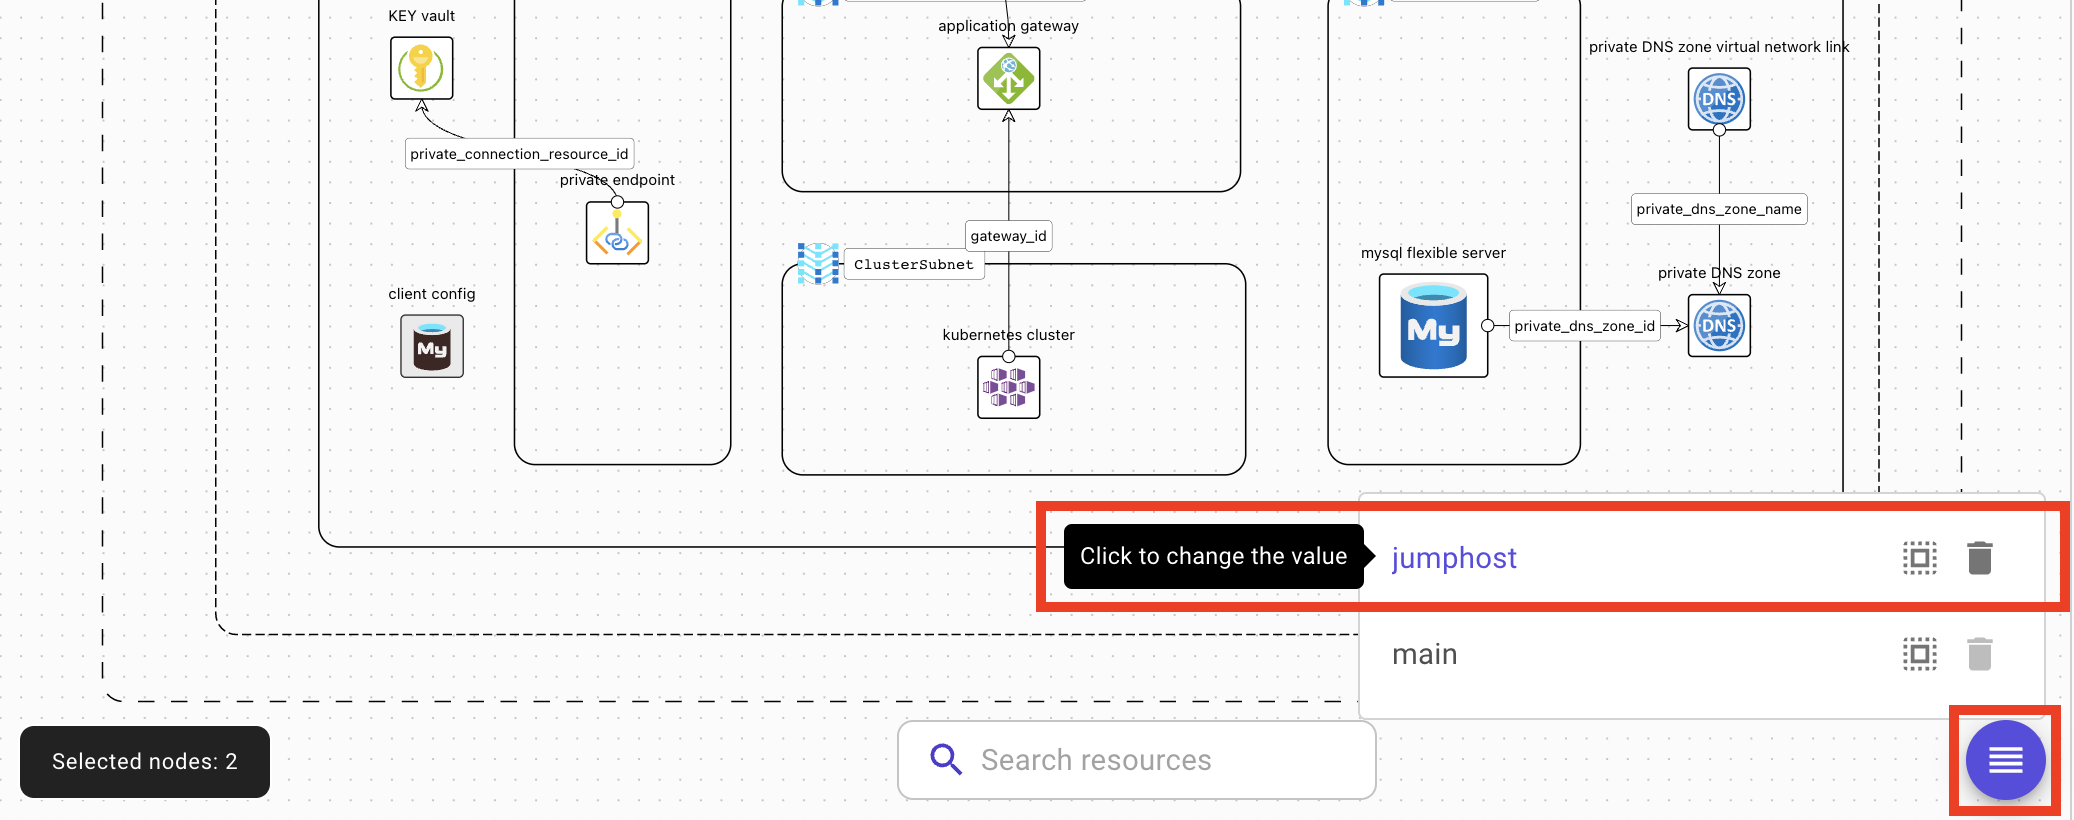
Task: Click the kubernetes cluster node icon
Action: (x=1008, y=387)
